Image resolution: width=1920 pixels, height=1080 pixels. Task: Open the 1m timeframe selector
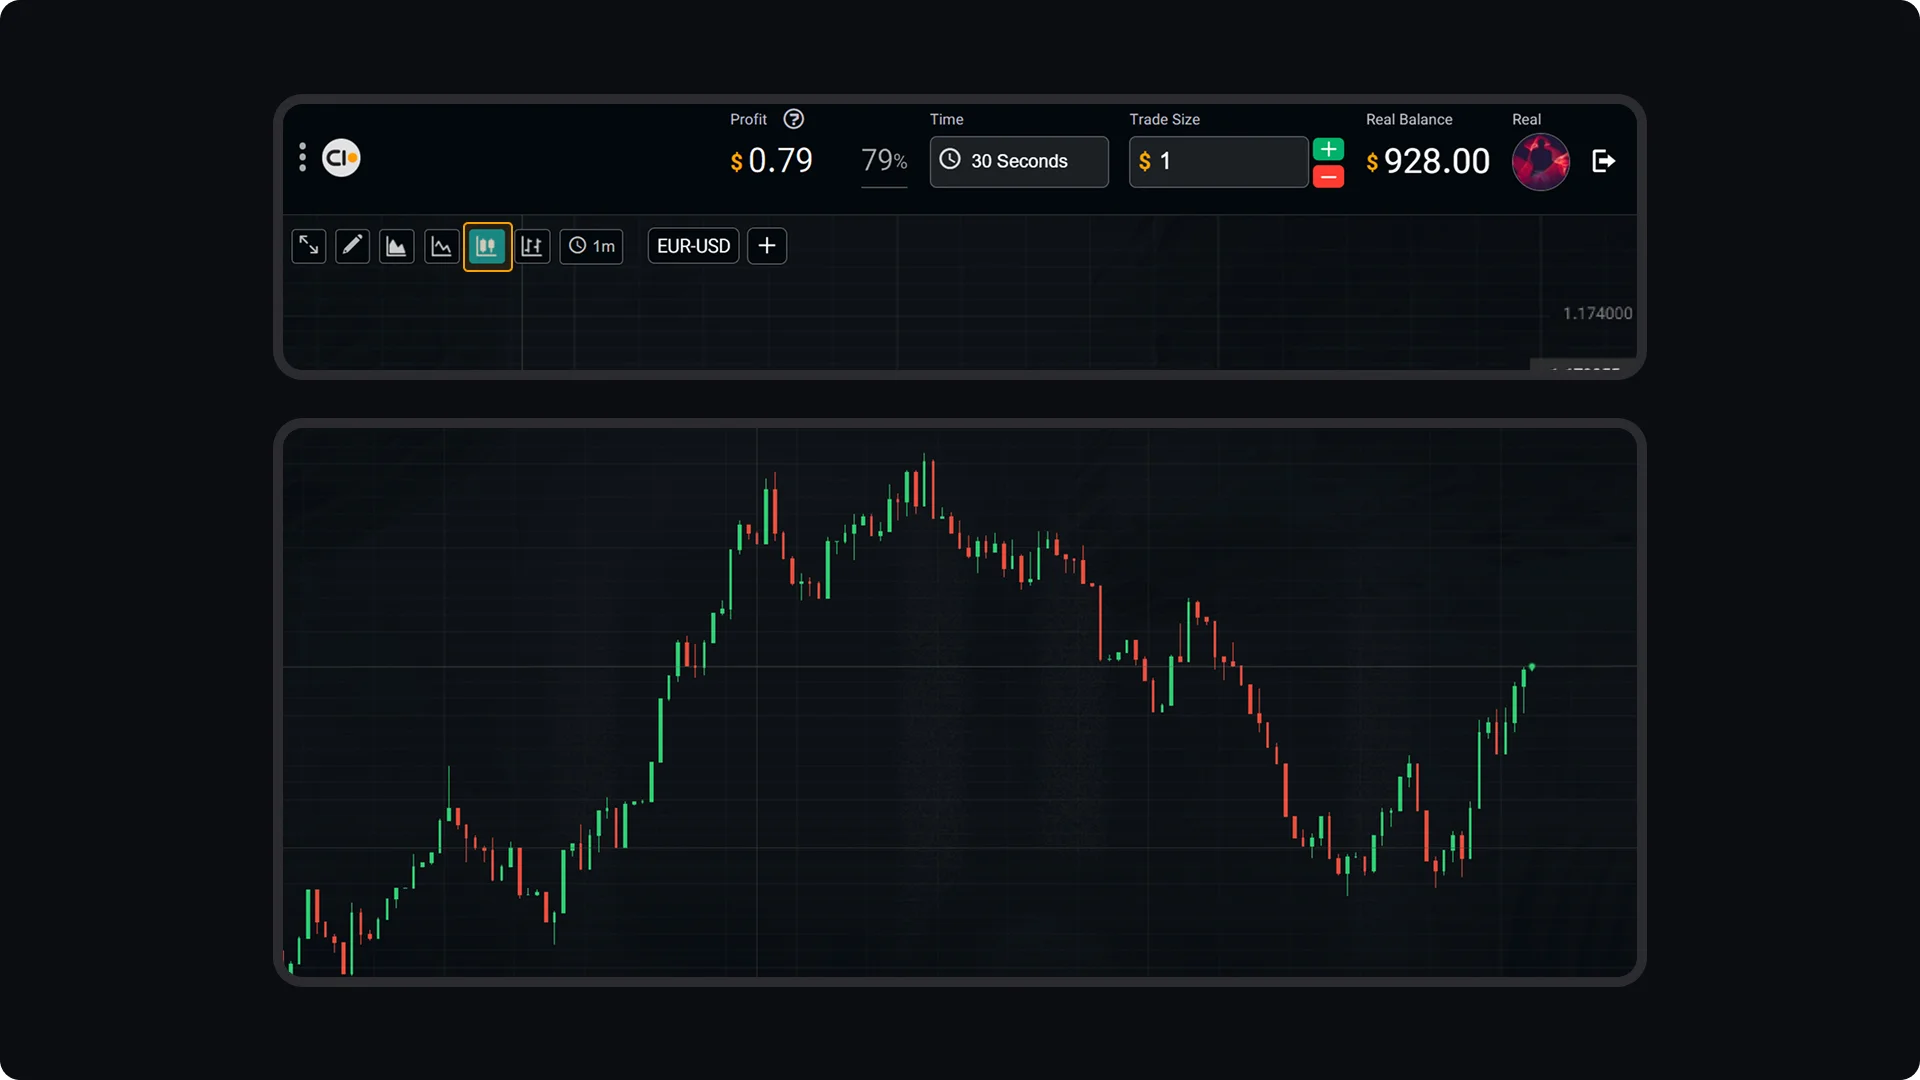click(x=591, y=246)
